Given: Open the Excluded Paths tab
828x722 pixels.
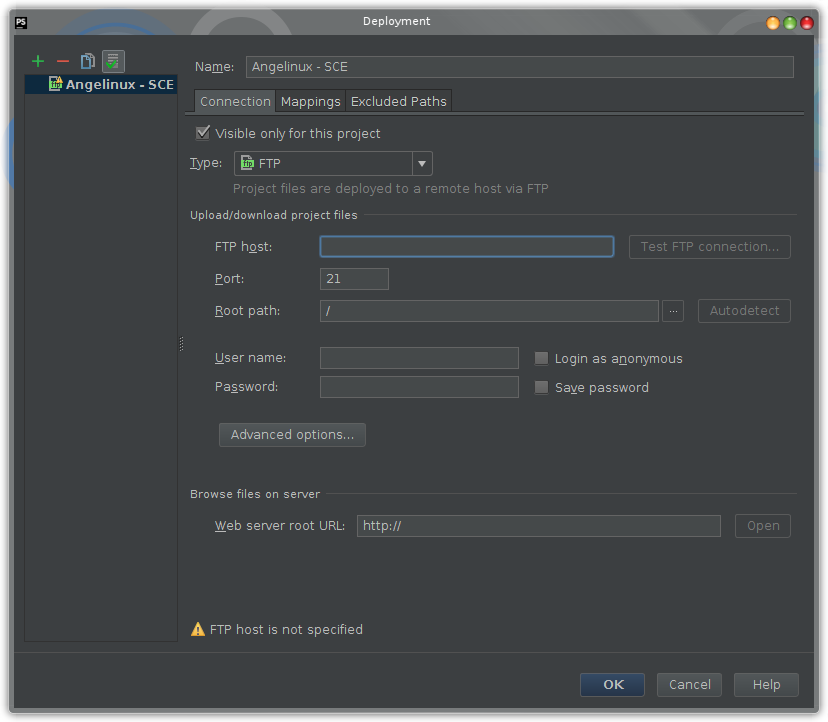Looking at the screenshot, I should point(399,101).
